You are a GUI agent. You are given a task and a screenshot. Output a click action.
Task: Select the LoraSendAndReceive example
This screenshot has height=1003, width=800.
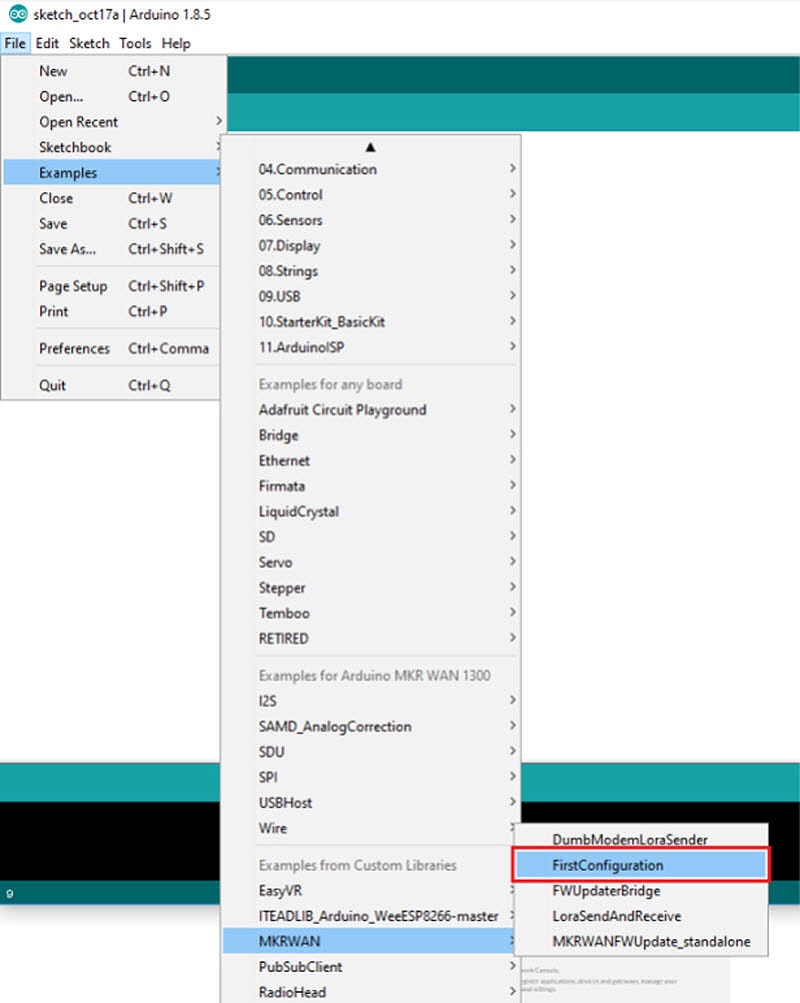click(616, 916)
